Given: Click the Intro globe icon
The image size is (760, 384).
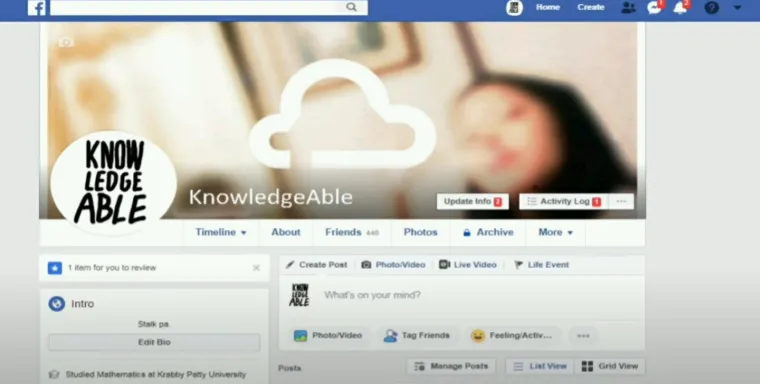Looking at the screenshot, I should (57, 304).
